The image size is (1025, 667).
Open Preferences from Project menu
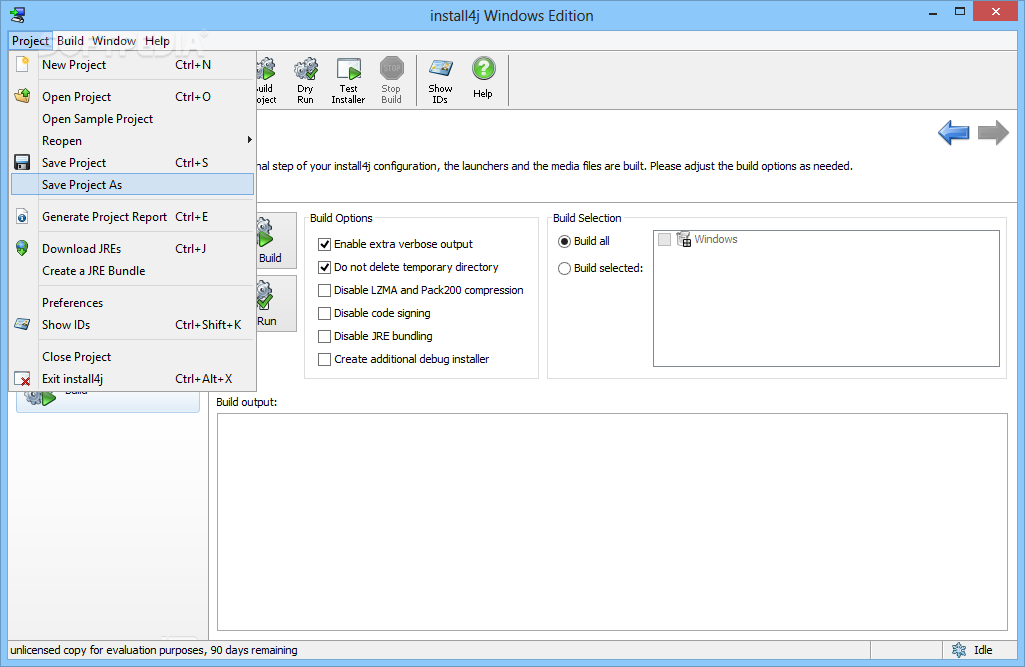point(133,303)
